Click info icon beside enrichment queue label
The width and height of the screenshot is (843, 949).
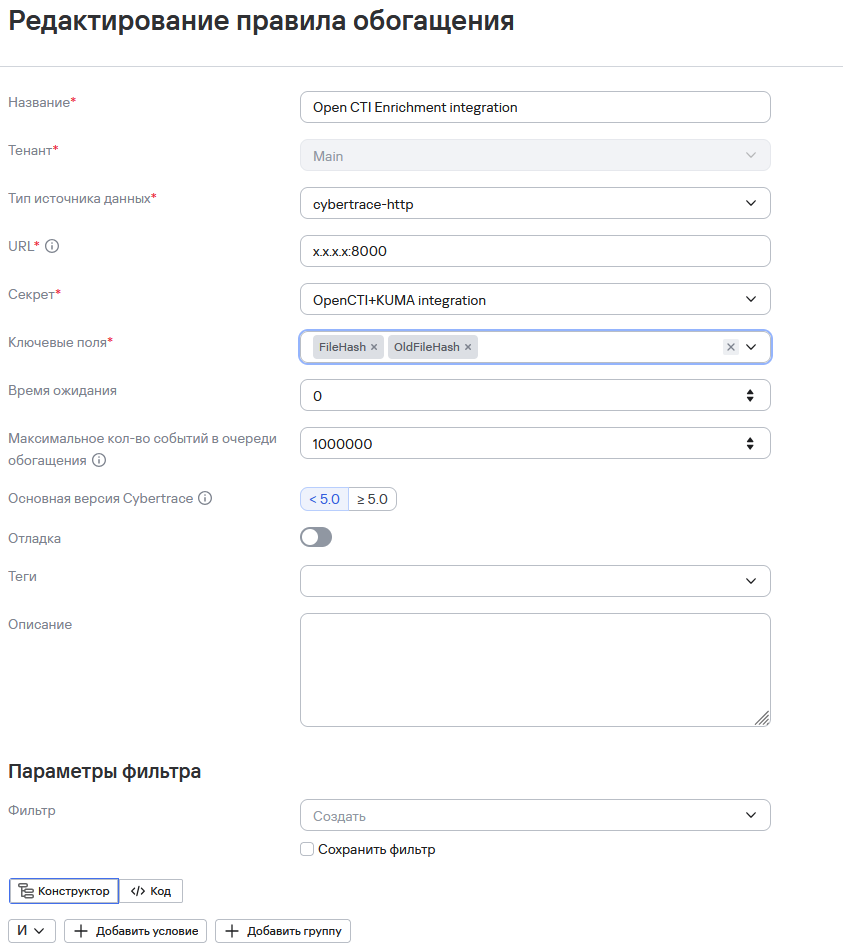pyautogui.click(x=99, y=461)
